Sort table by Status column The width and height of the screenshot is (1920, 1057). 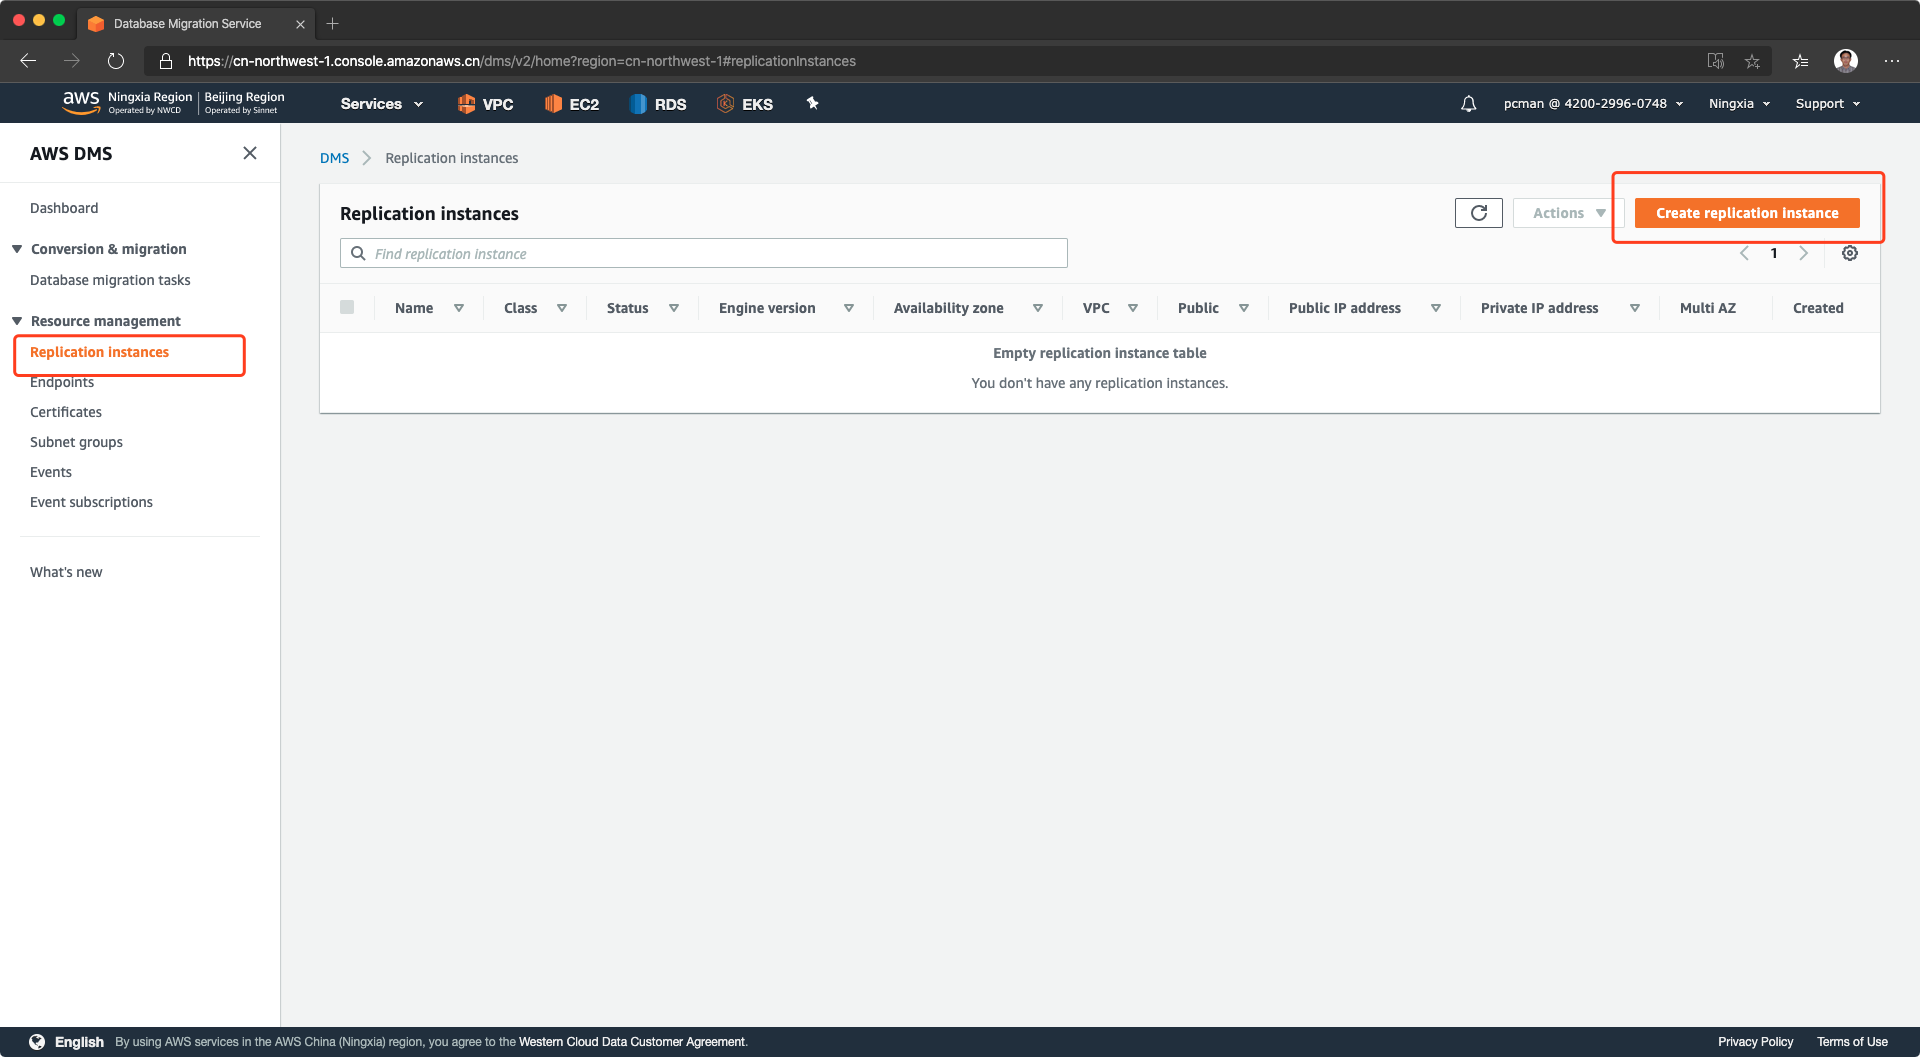click(628, 308)
